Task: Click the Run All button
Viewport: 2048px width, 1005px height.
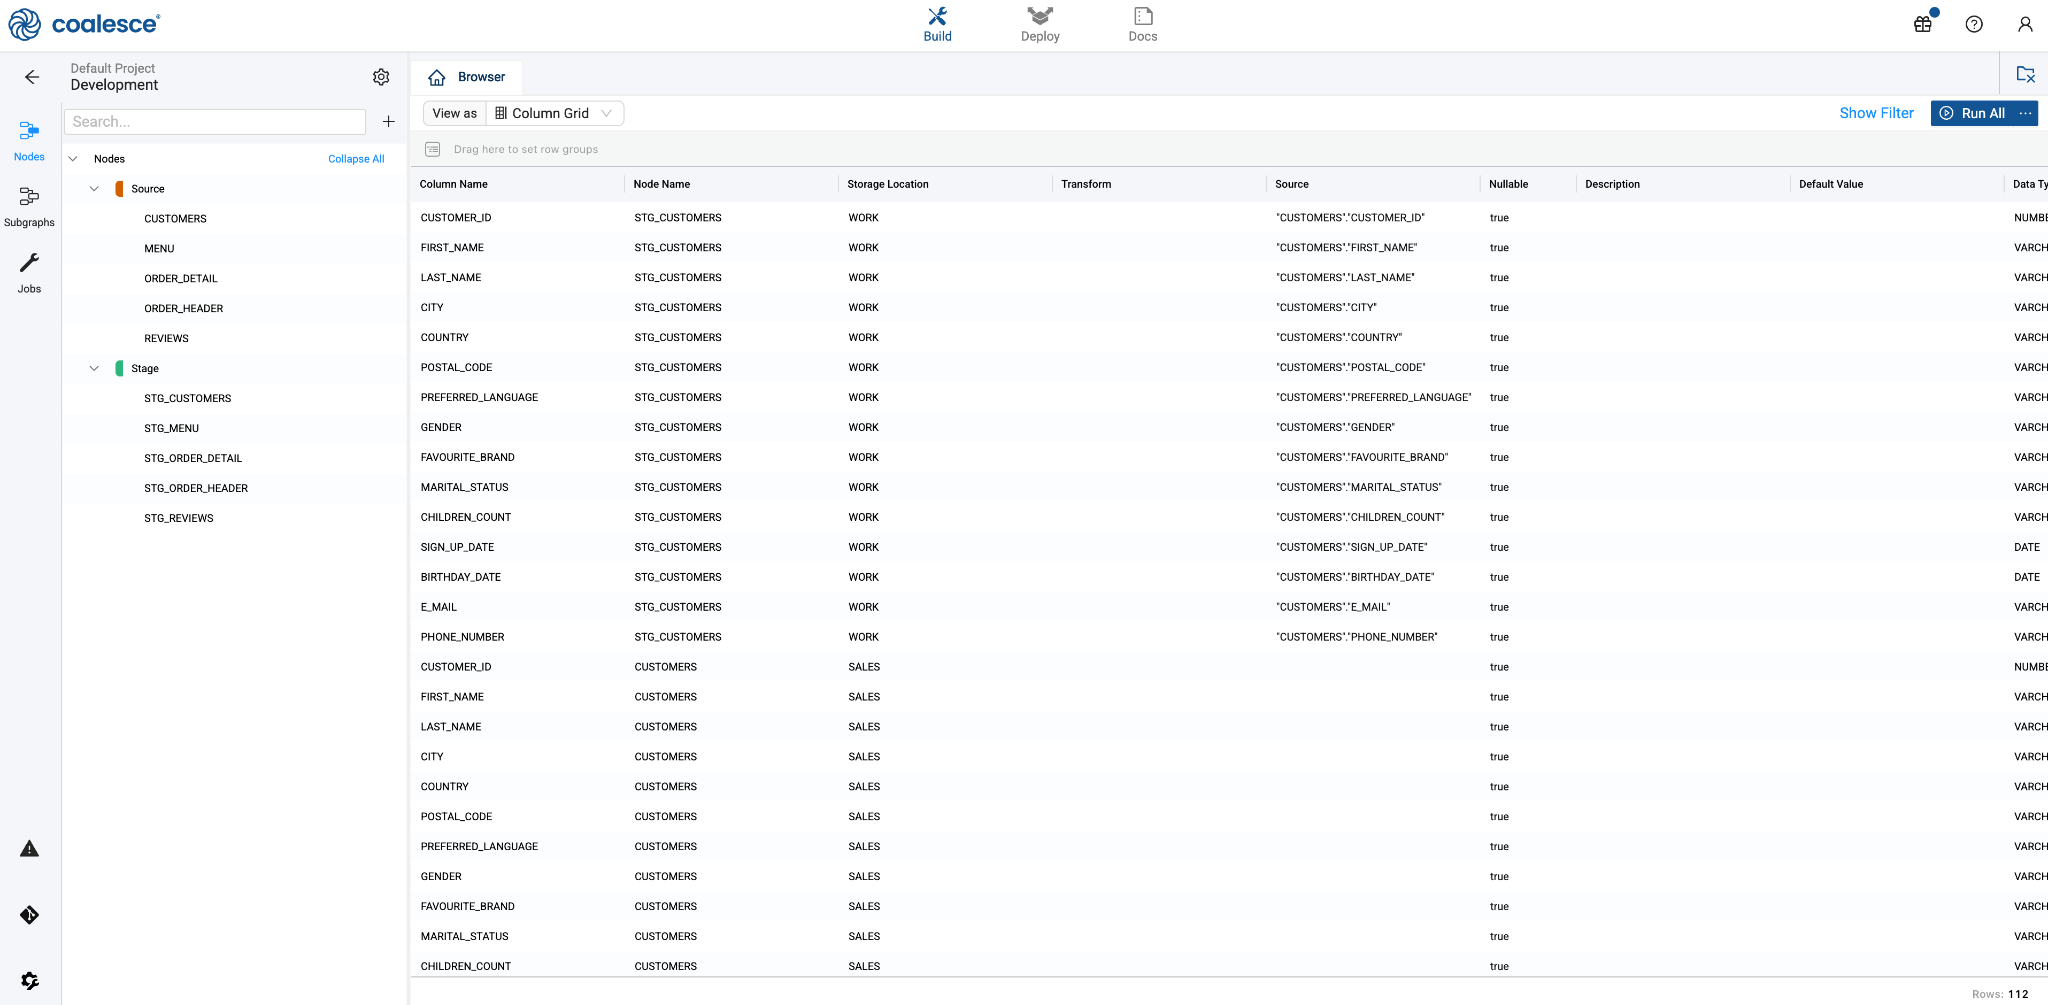Action: tap(1973, 113)
